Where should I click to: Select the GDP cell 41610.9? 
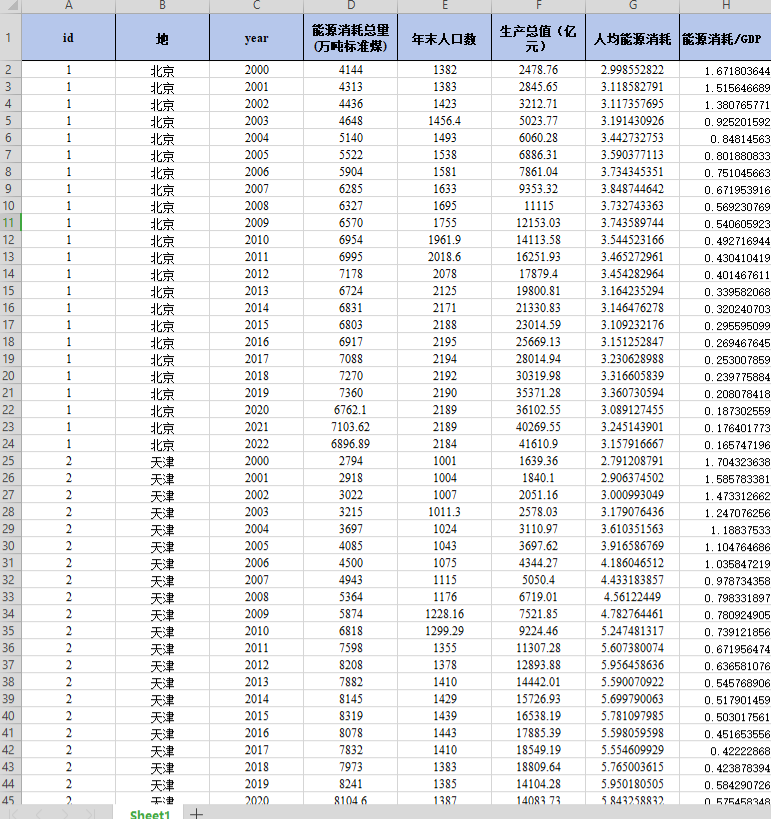pos(539,444)
